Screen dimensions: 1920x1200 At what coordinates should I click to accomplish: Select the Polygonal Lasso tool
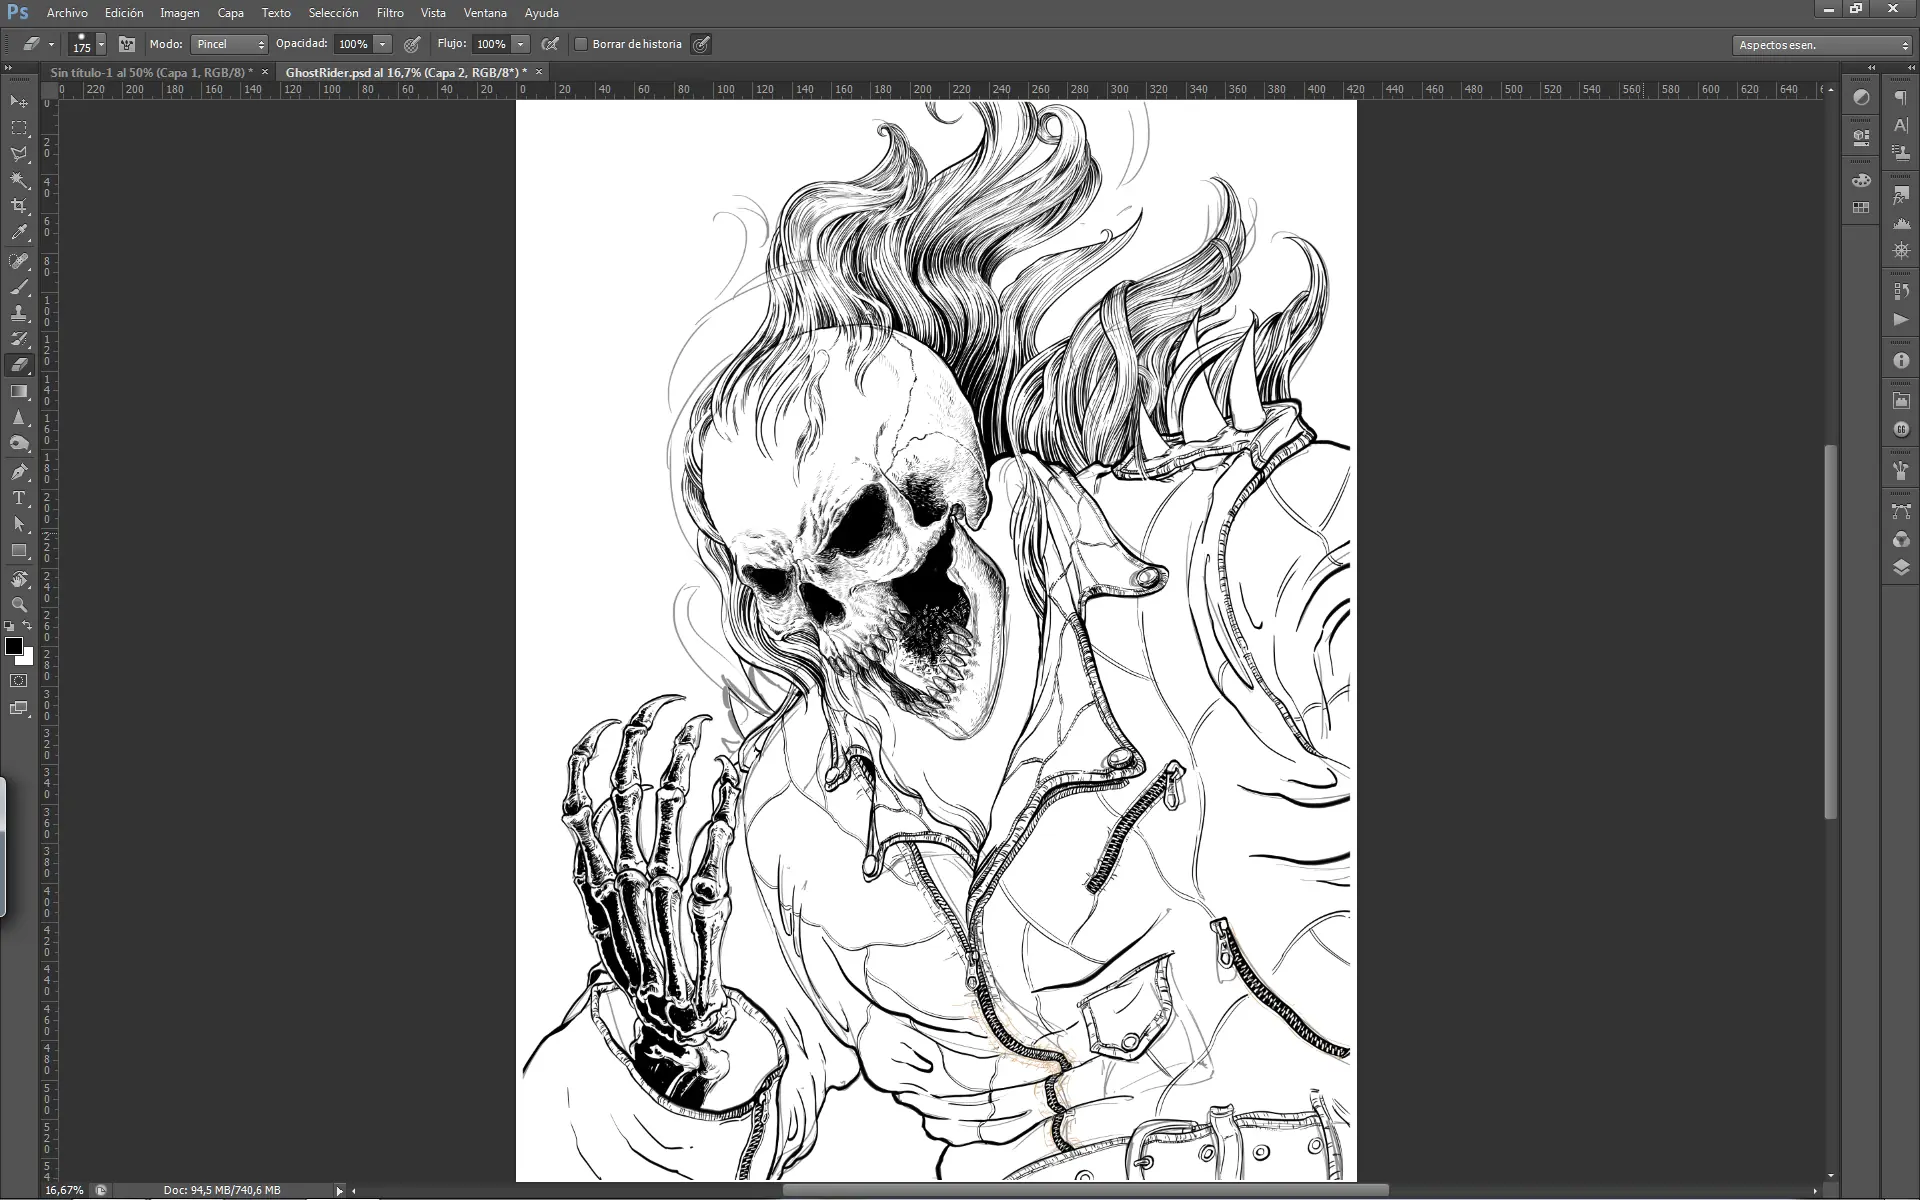(19, 154)
